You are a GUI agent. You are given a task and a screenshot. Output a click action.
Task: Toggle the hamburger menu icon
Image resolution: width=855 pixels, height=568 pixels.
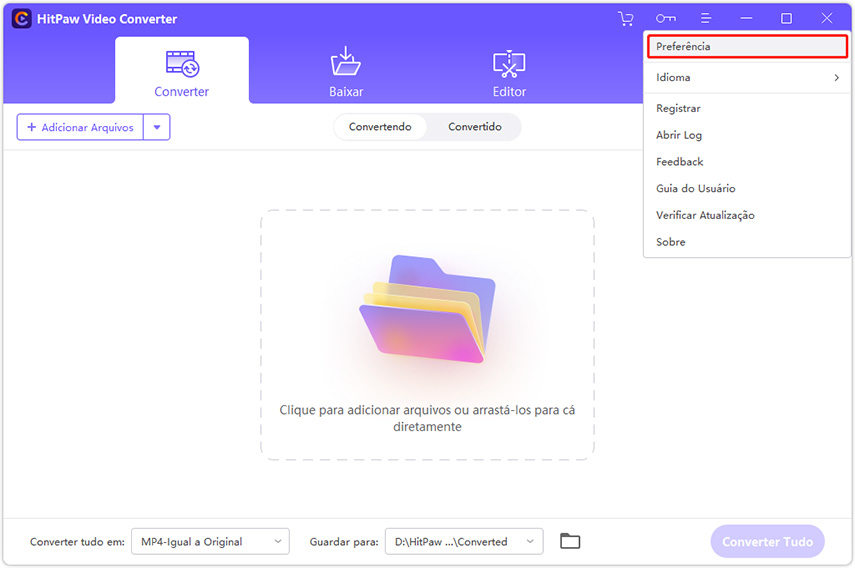pyautogui.click(x=706, y=19)
